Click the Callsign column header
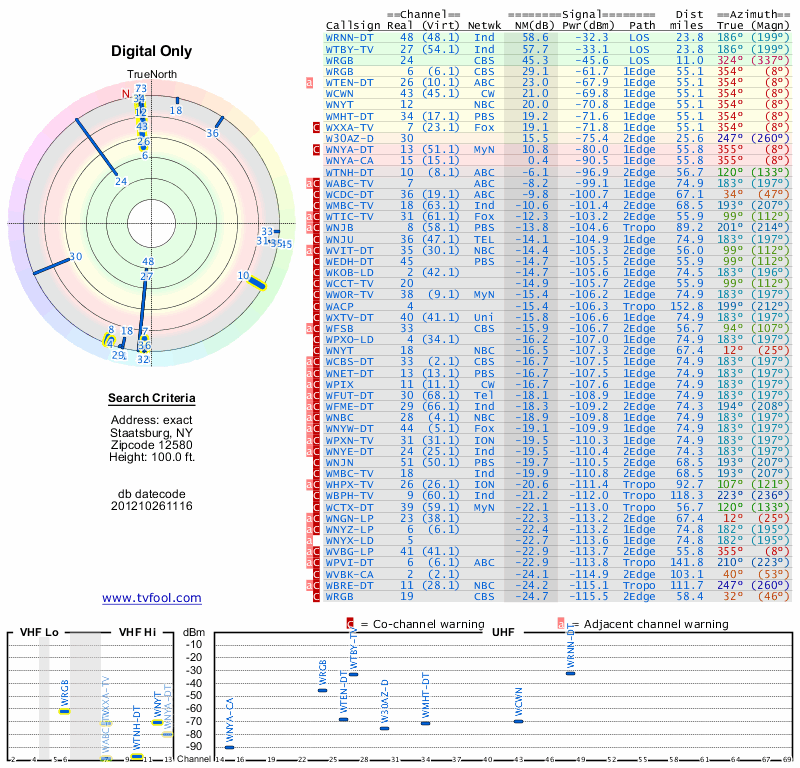 [352, 26]
